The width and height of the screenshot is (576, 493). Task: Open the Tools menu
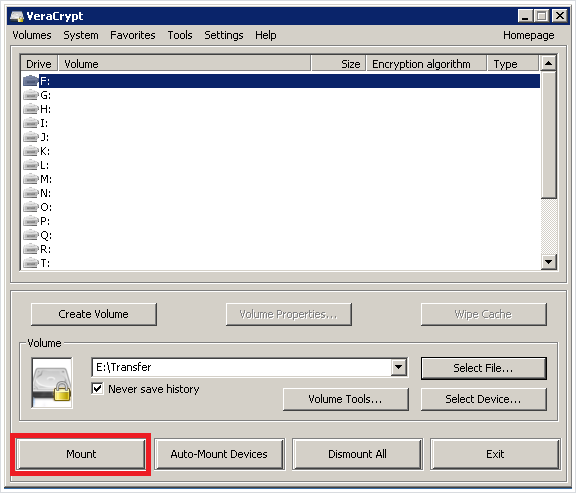(x=180, y=35)
